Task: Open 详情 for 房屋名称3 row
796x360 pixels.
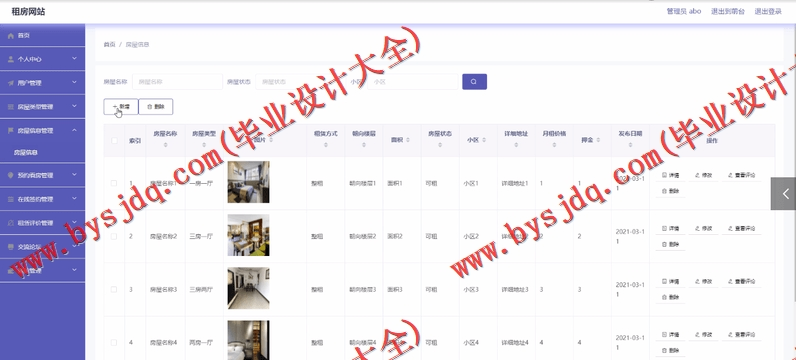Action: [x=671, y=281]
